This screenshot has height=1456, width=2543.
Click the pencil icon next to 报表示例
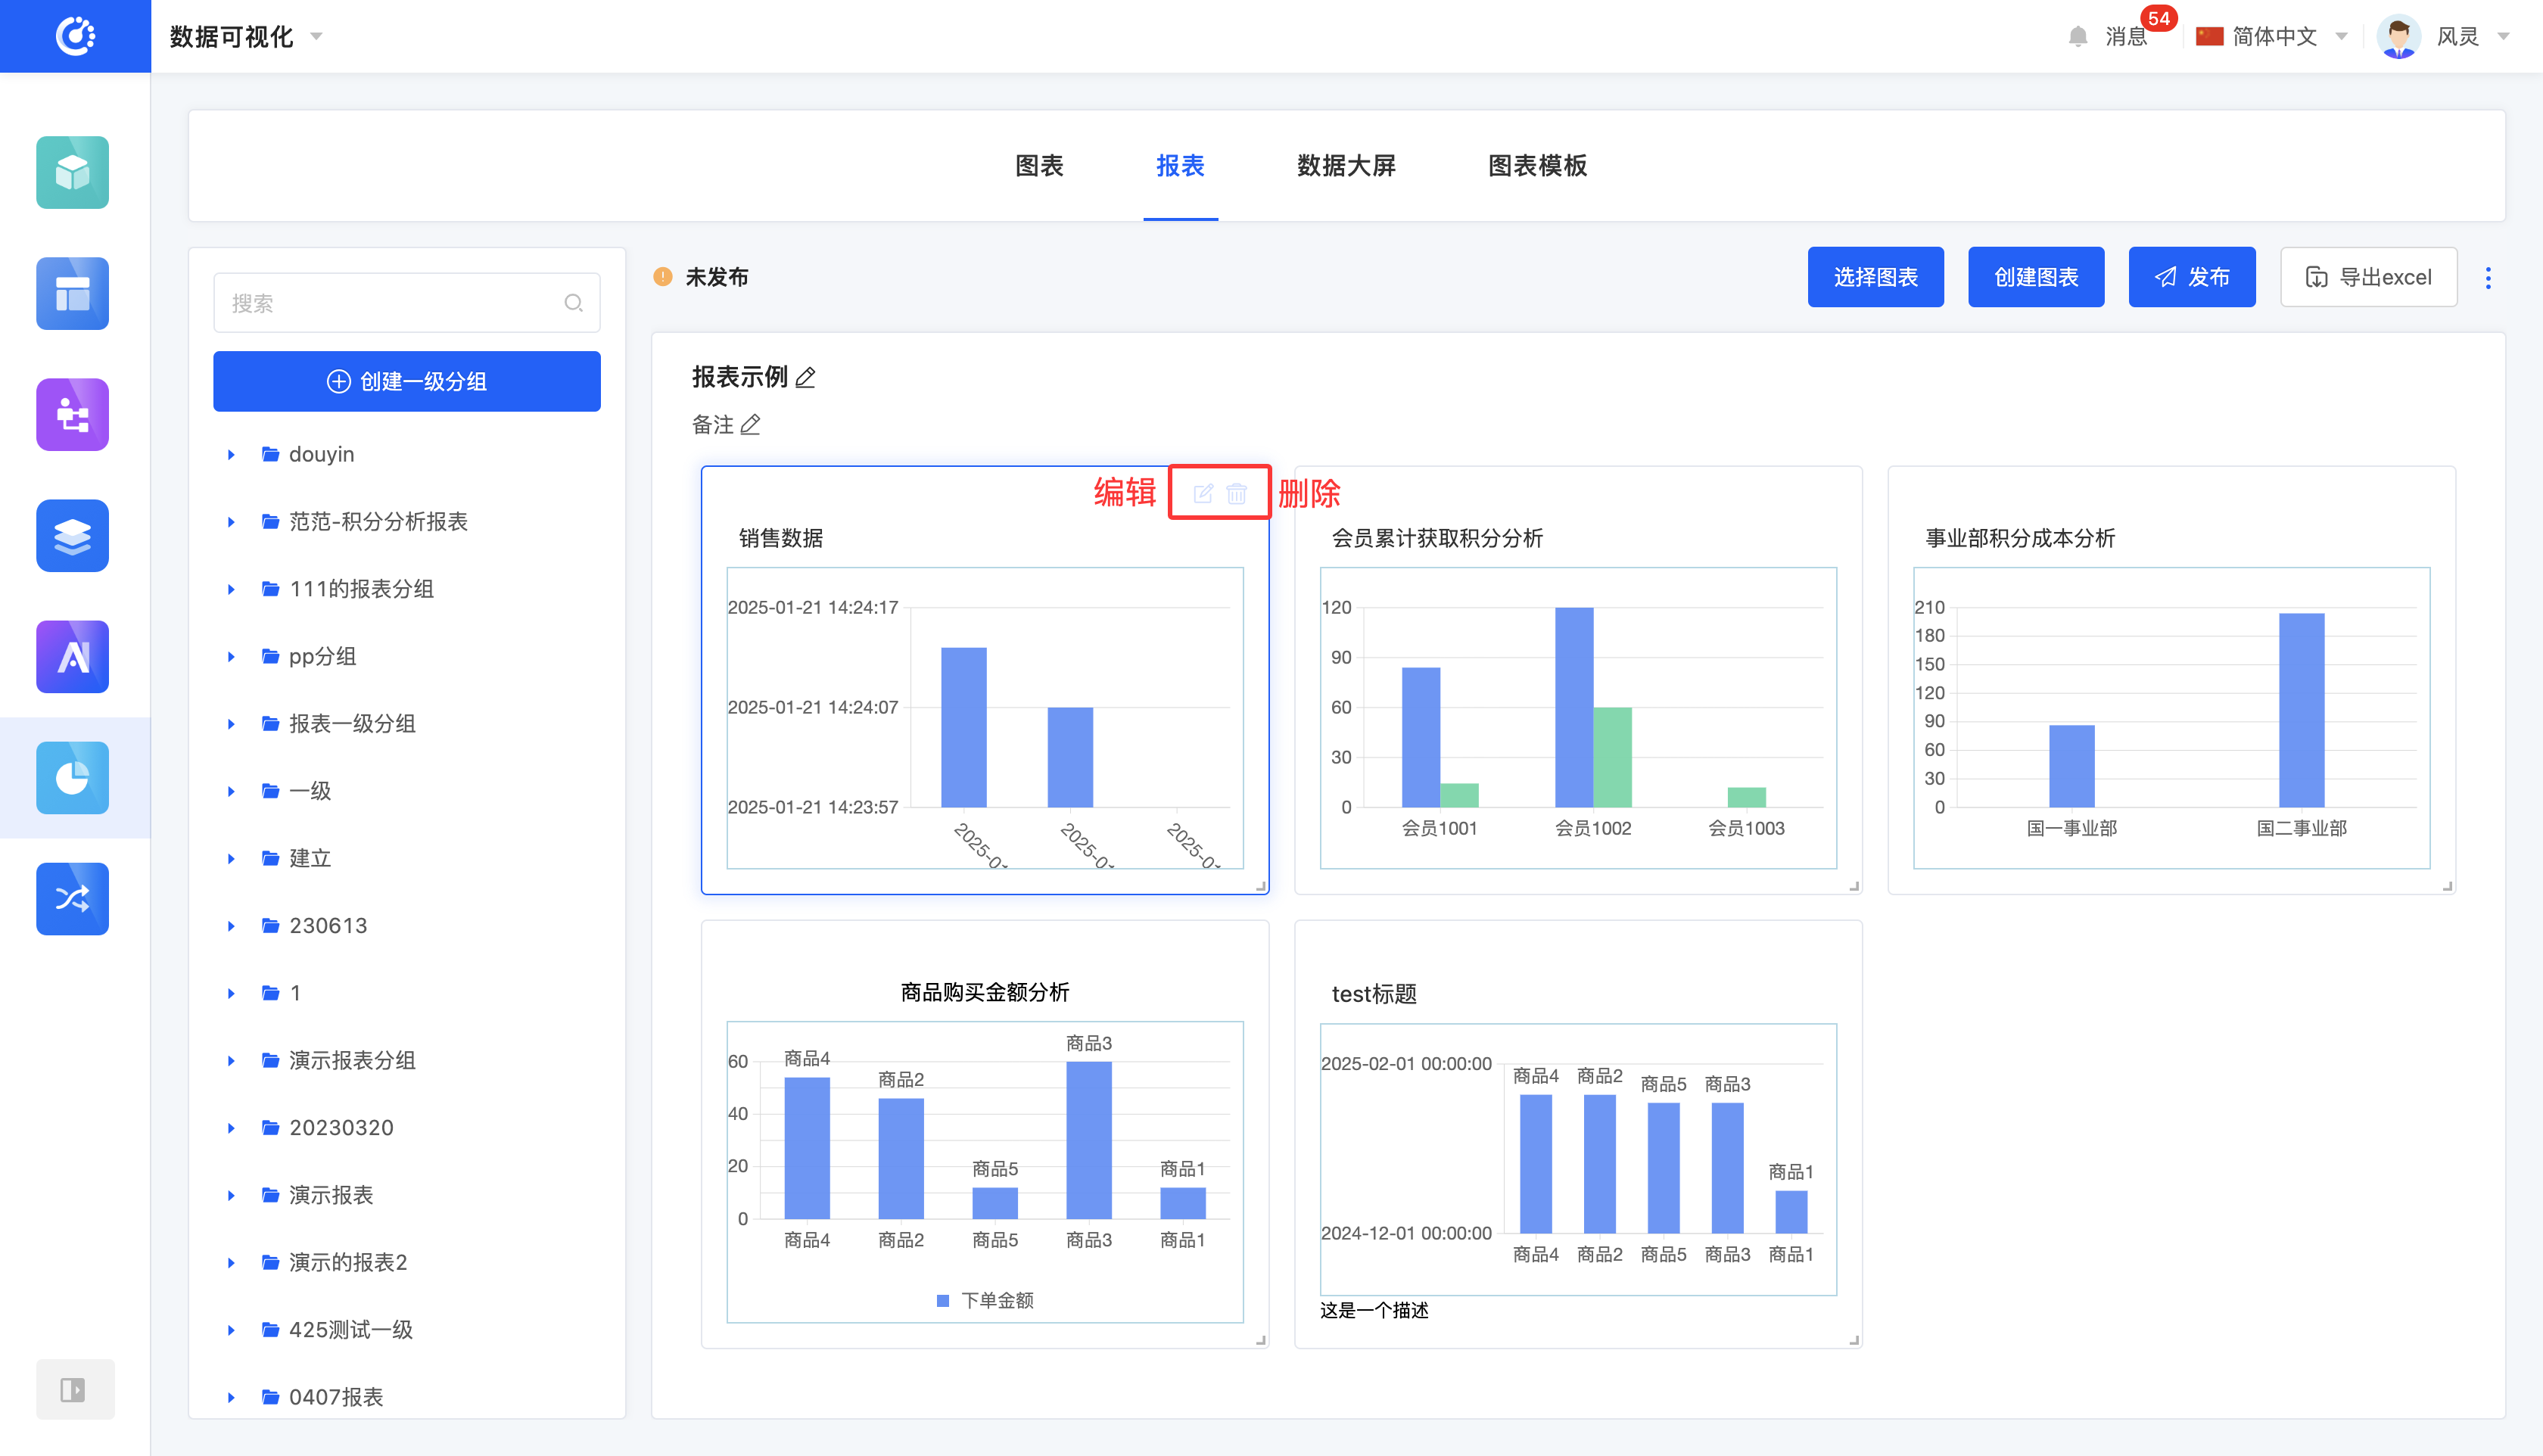tap(806, 378)
